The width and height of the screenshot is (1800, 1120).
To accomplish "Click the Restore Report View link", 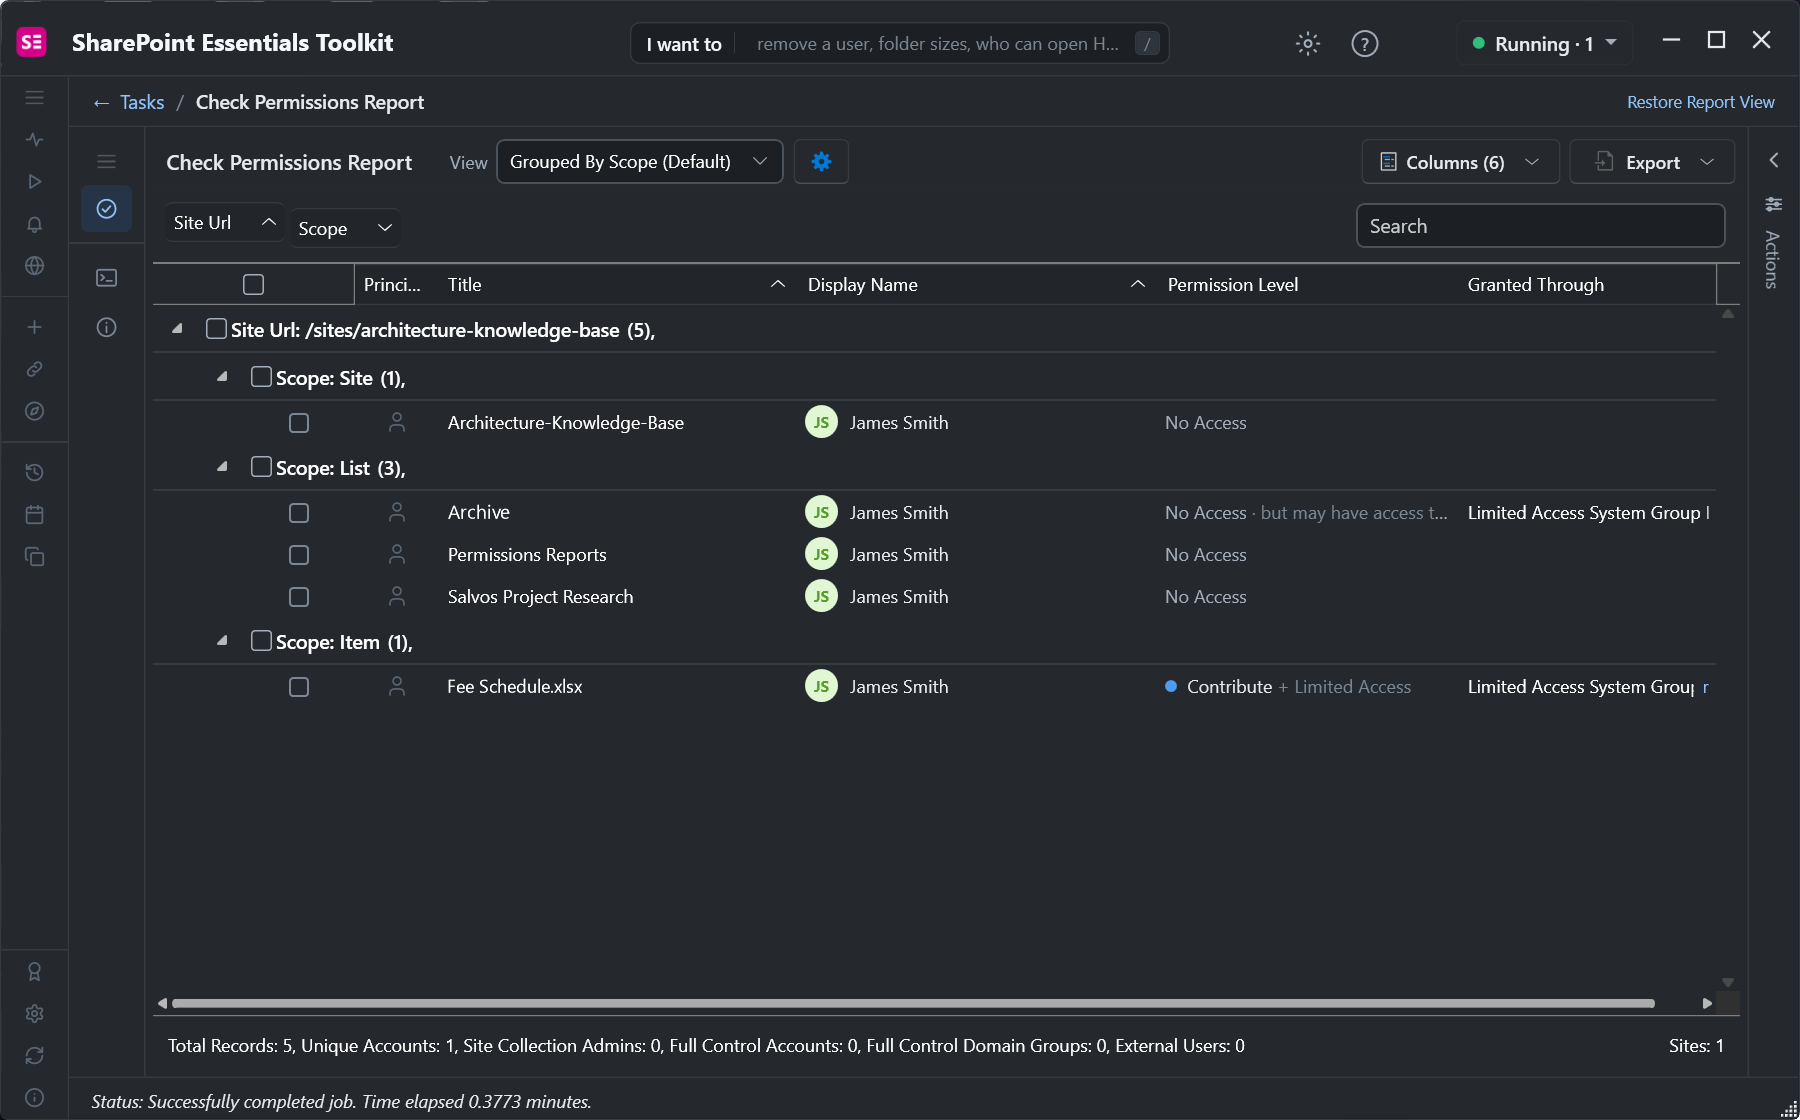I will 1700,102.
